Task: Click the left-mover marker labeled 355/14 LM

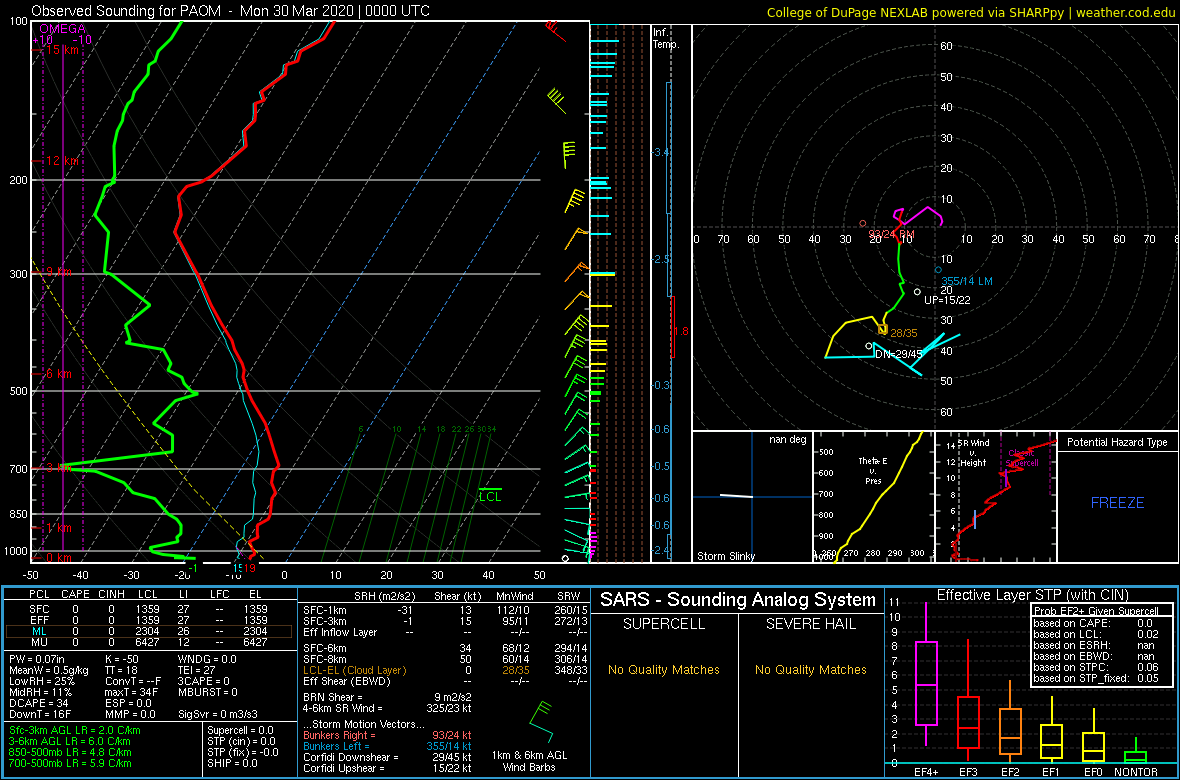Action: (x=938, y=270)
